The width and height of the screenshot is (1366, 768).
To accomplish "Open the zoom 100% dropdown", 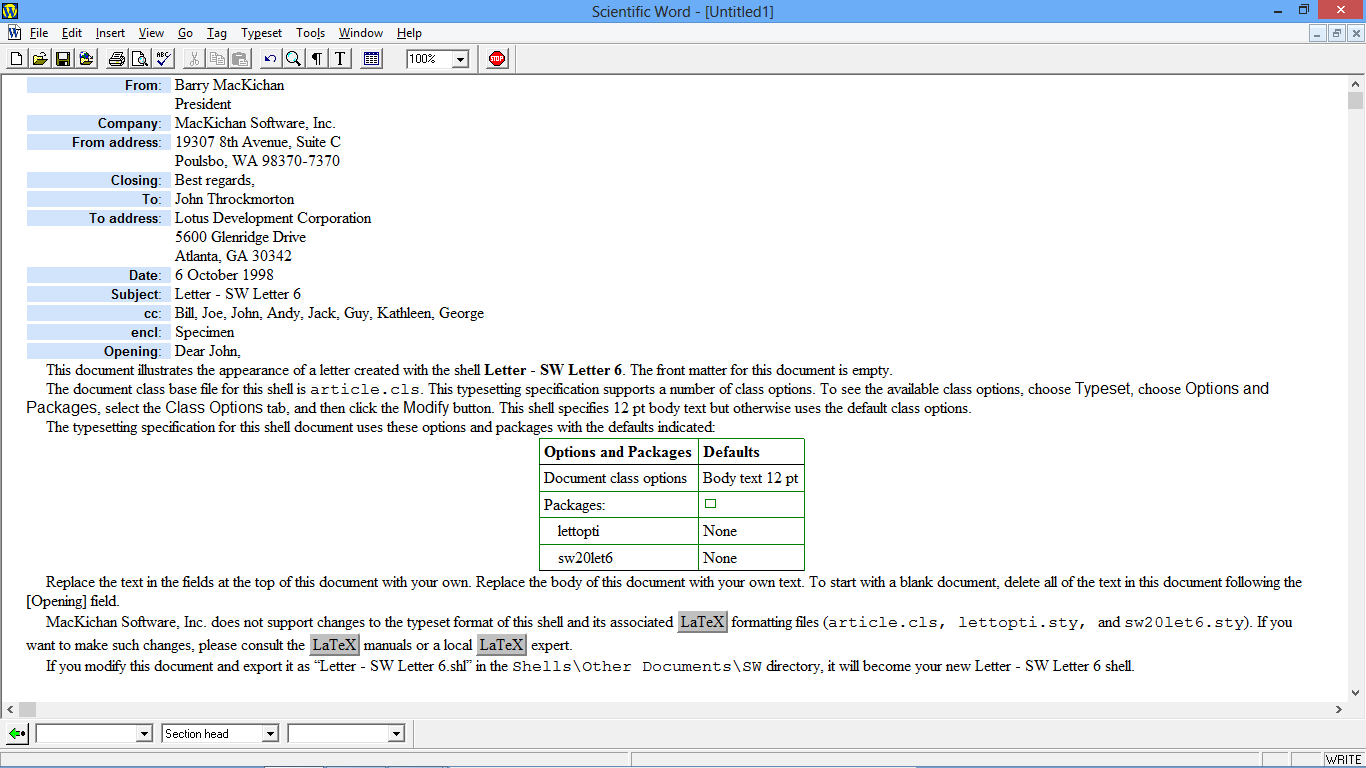I will click(x=460, y=60).
